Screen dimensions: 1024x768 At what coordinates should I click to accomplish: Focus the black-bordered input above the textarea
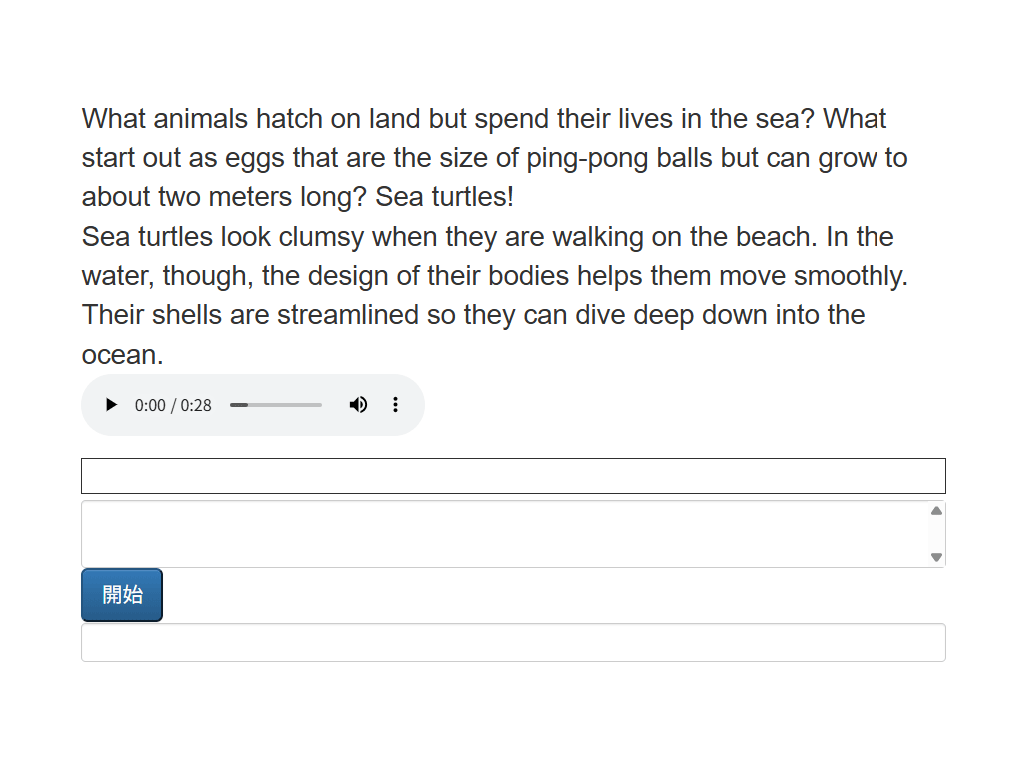coord(513,476)
